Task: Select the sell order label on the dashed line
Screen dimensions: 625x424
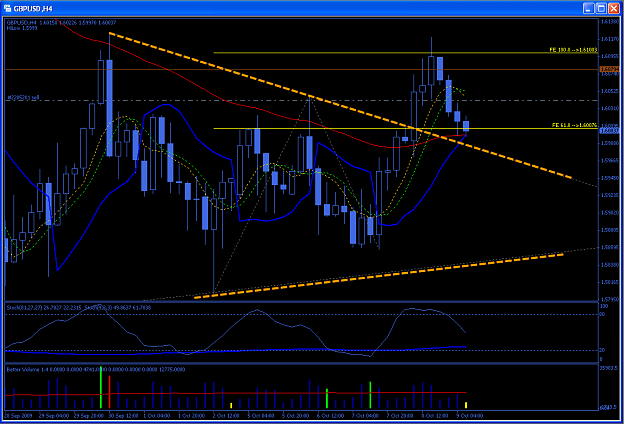Action: pos(23,97)
